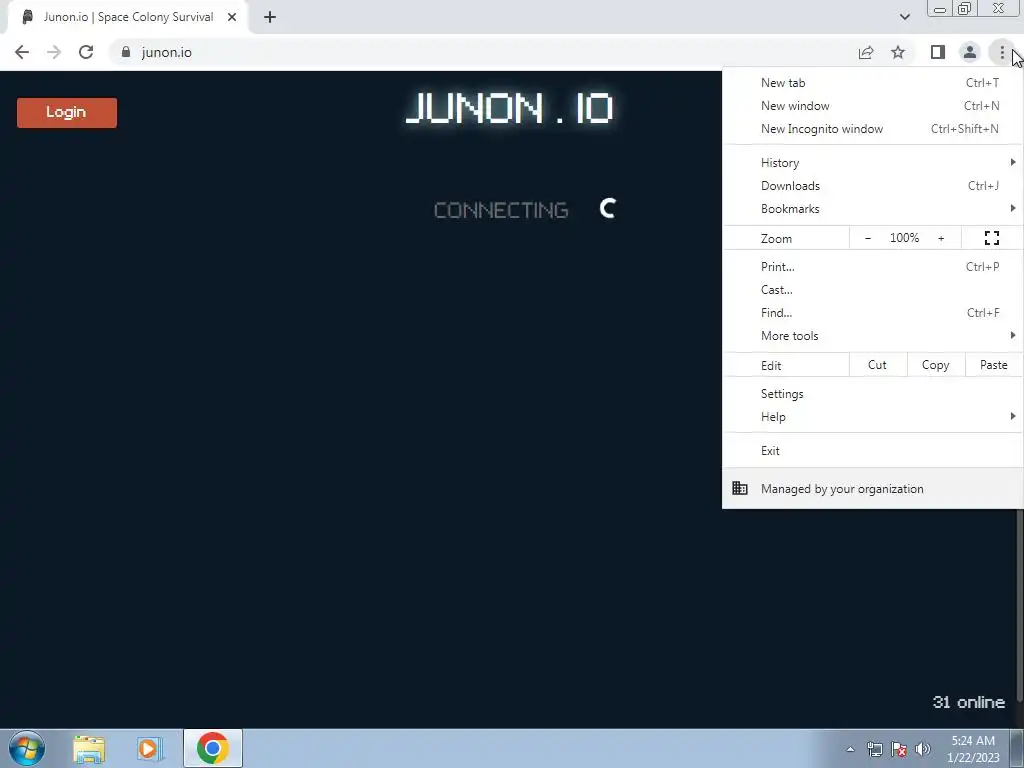
Task: Open the Windows Start button
Action: coord(27,748)
